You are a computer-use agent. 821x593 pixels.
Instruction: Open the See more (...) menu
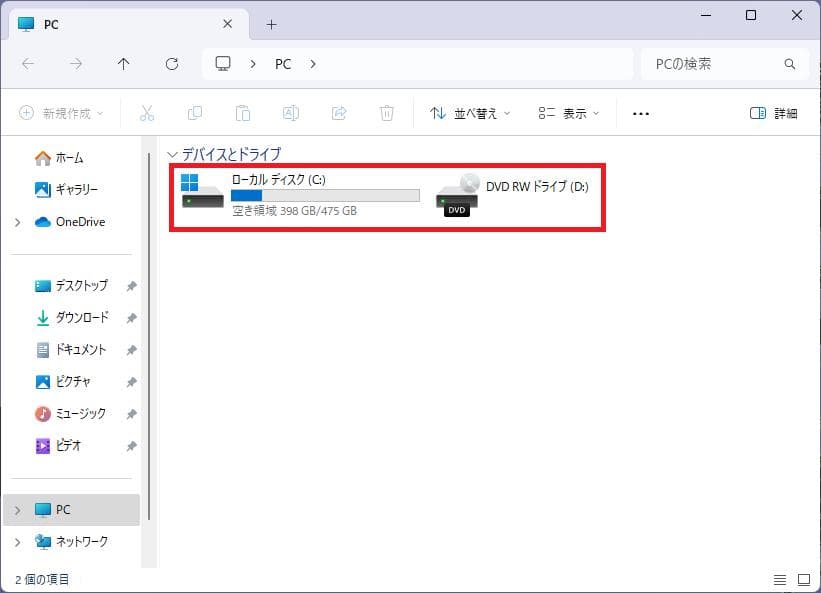pos(640,113)
